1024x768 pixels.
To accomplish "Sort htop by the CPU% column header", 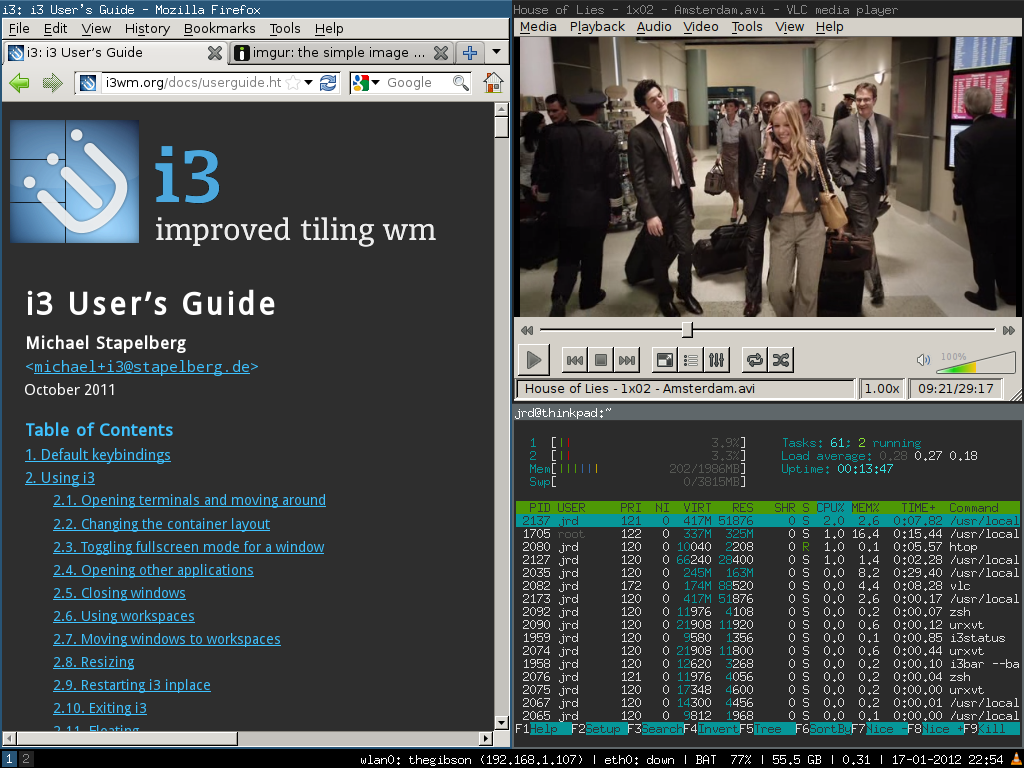I will click(830, 507).
